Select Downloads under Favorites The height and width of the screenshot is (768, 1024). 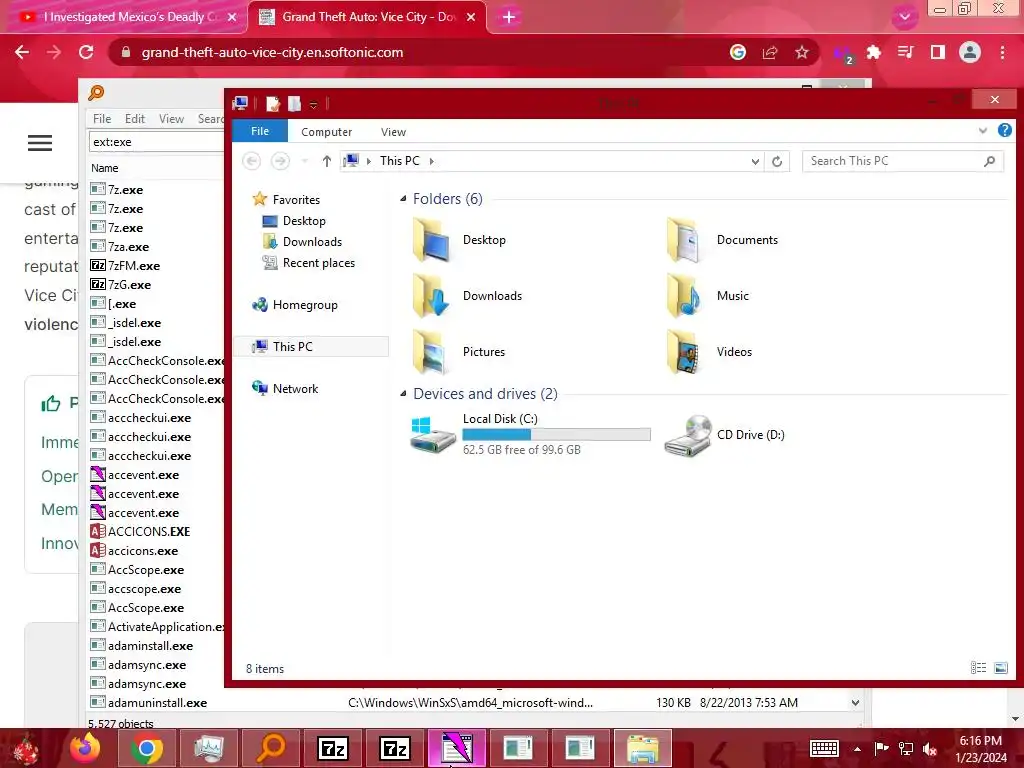pos(312,242)
